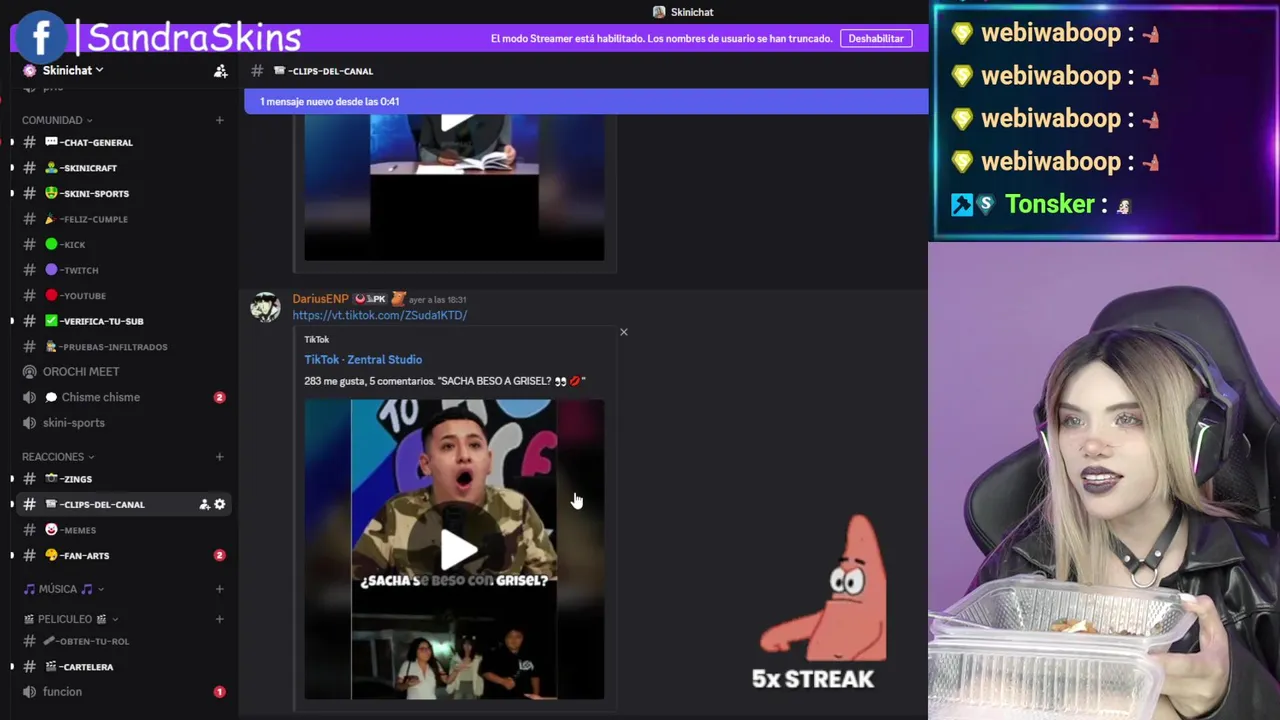The image size is (1280, 720).
Task: Click the funcion channel notification badge
Action: [x=219, y=692]
